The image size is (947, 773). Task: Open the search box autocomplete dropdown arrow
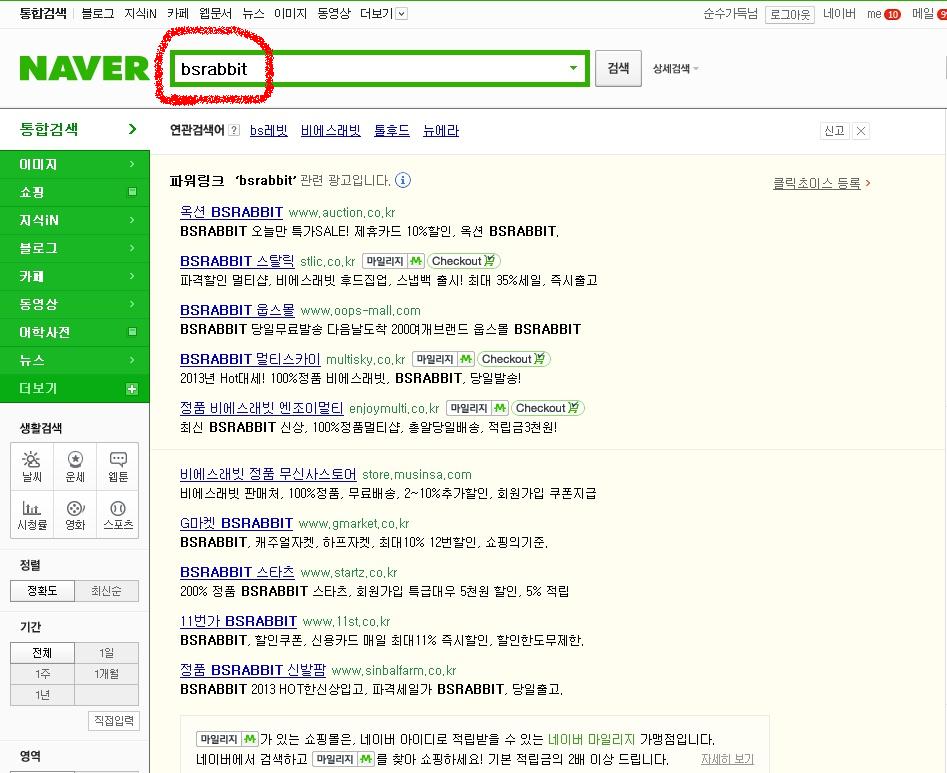pos(573,68)
